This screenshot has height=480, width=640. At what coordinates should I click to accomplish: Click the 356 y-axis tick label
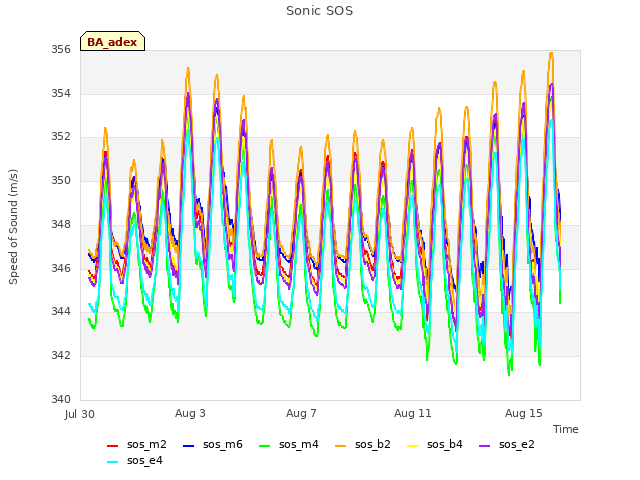61,49
